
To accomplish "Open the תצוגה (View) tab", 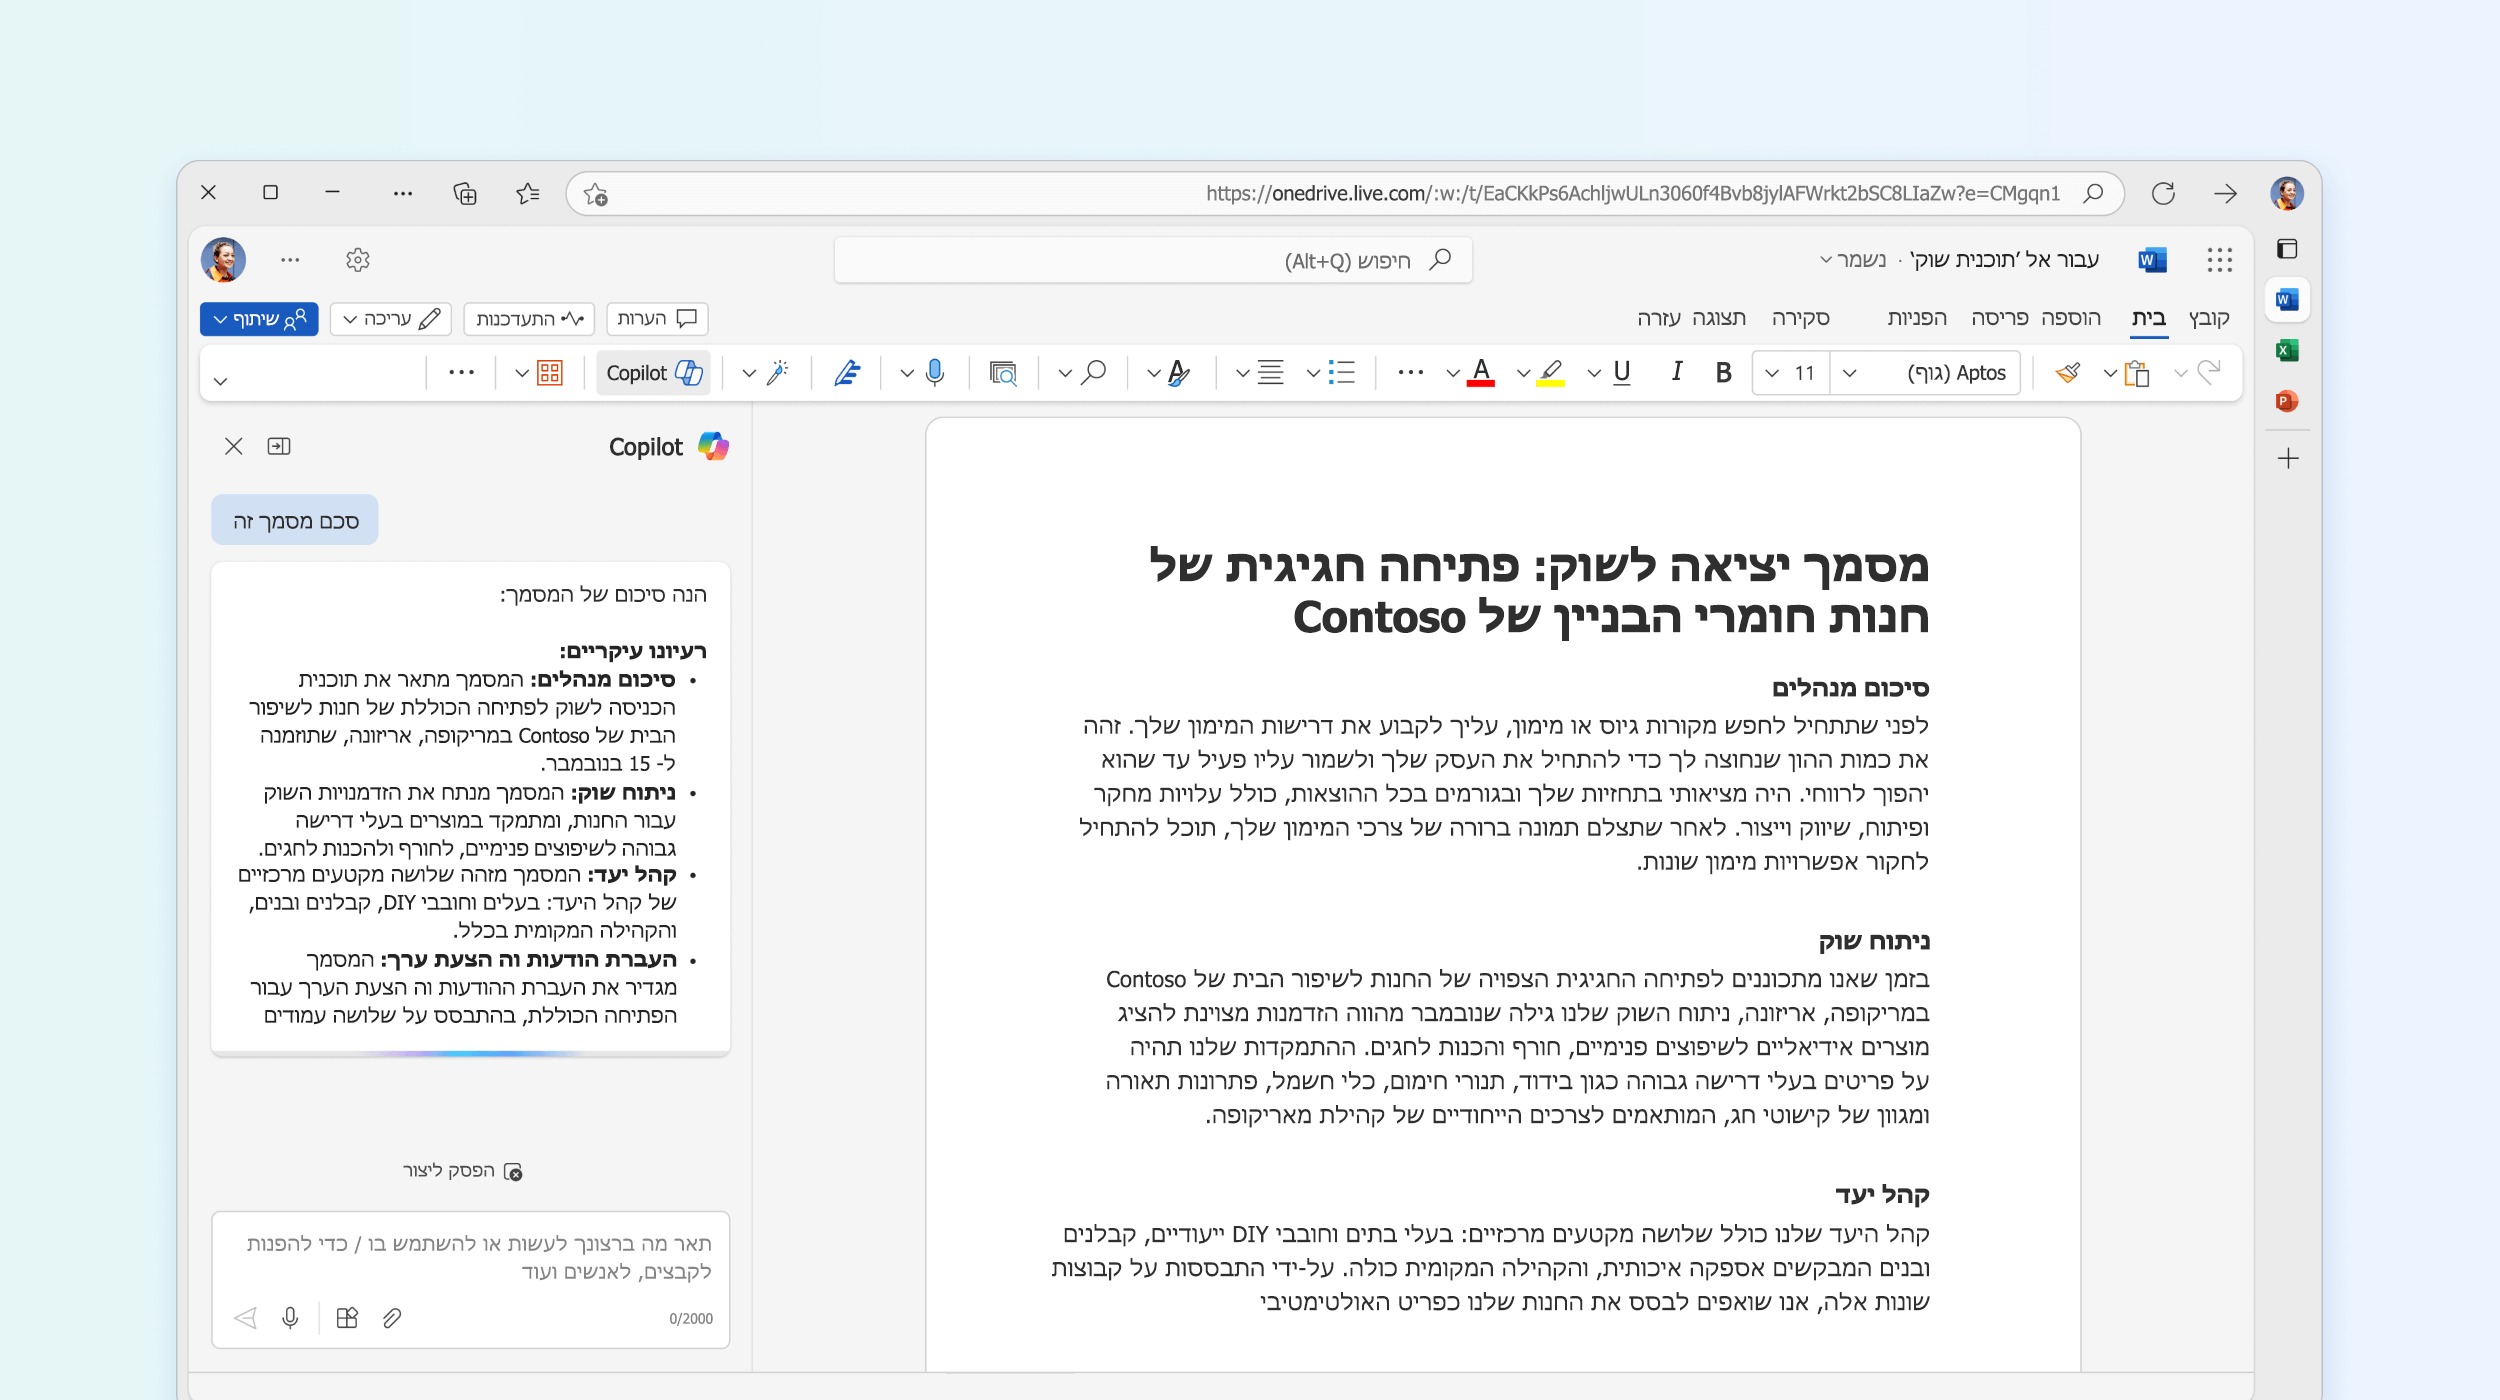I will pyautogui.click(x=1718, y=318).
